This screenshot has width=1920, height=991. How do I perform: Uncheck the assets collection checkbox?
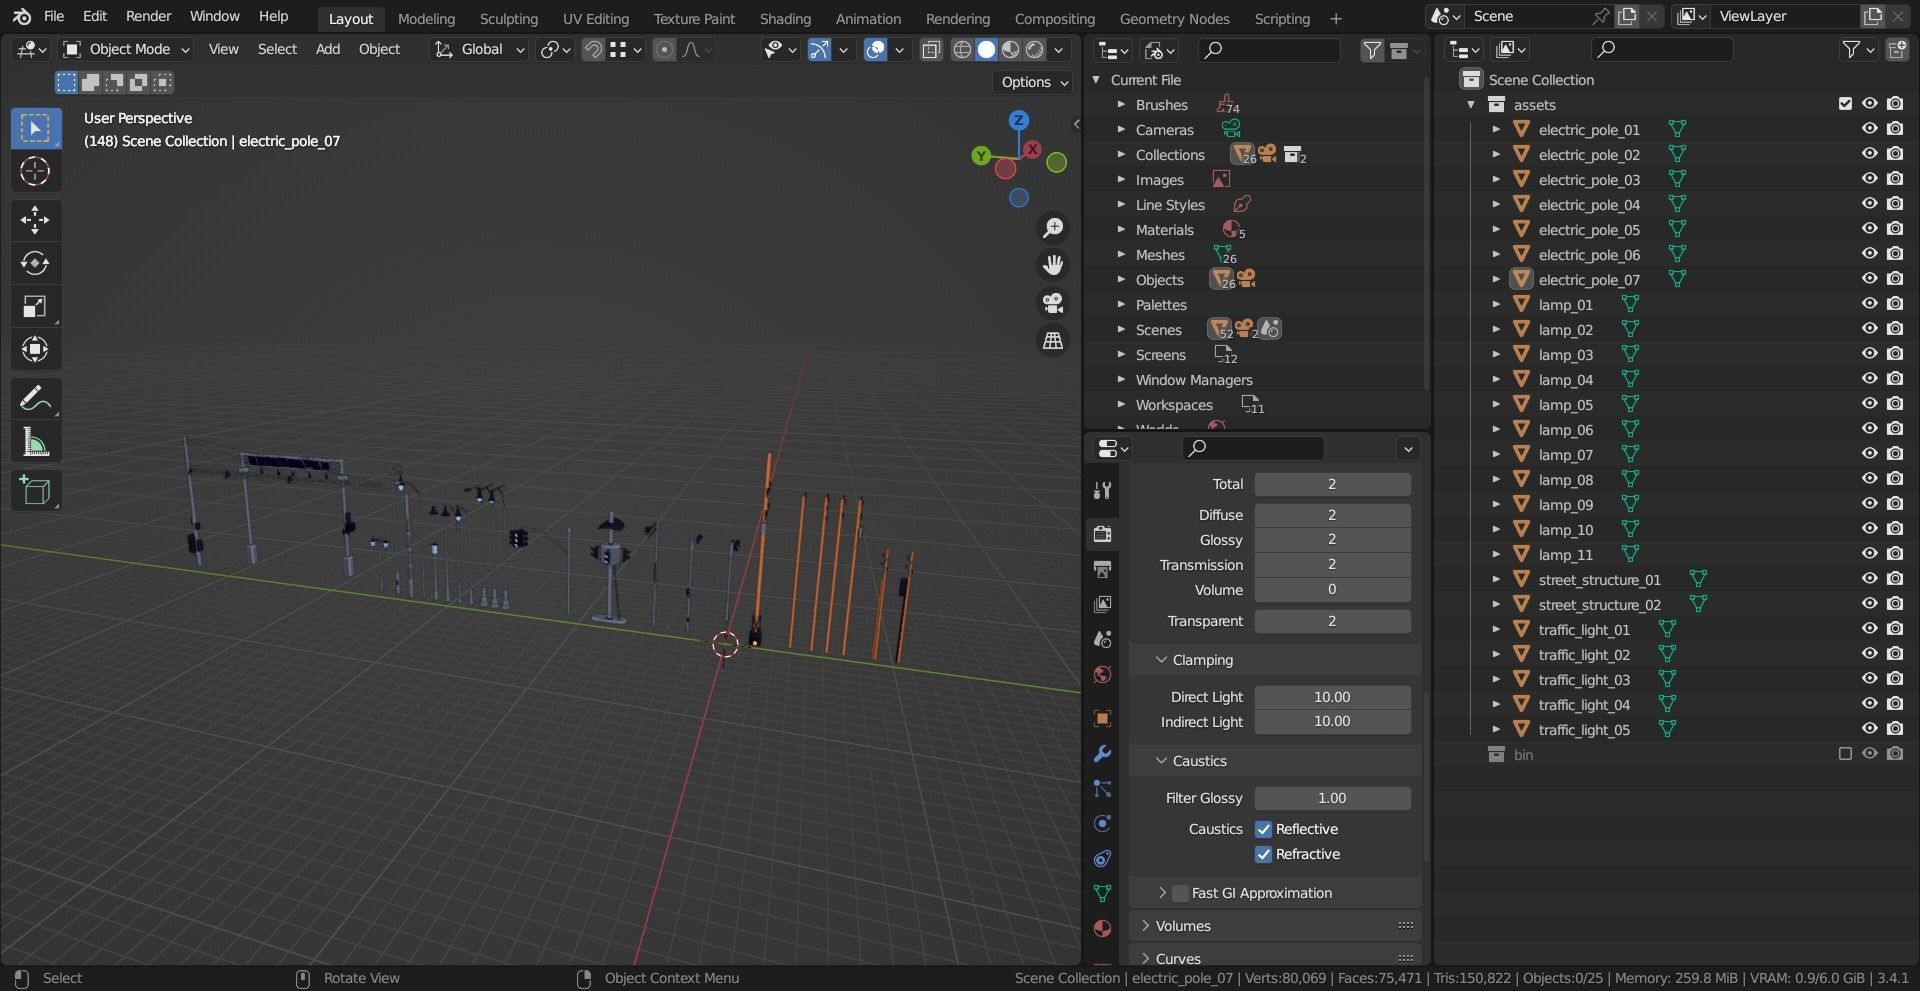(1845, 104)
